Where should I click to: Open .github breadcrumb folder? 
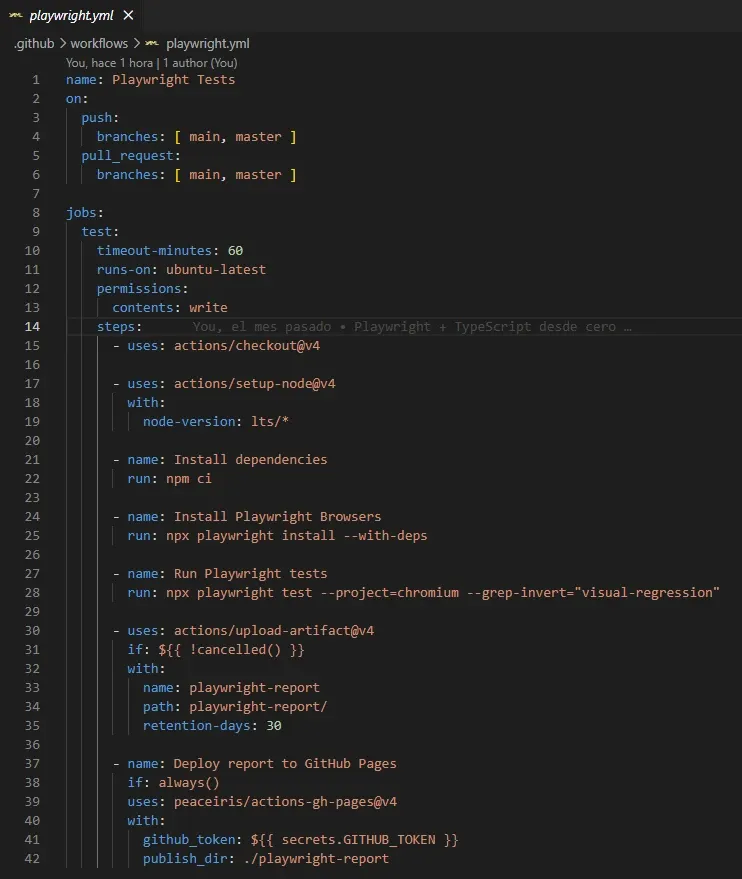pyautogui.click(x=34, y=44)
